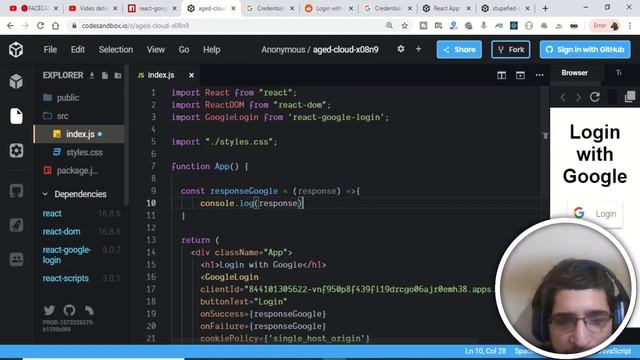Viewport: 640px width, 360px height.
Task: Sign in with GitHub
Action: [585, 49]
